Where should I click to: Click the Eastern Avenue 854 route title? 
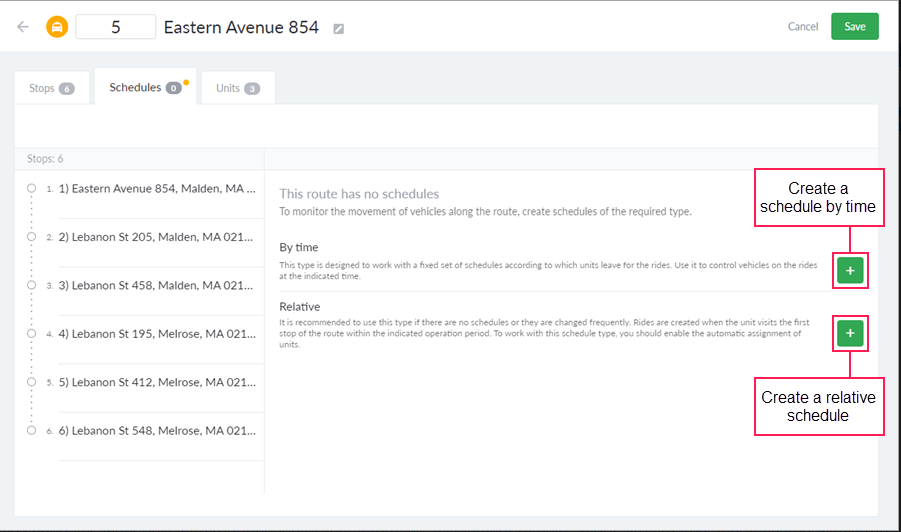click(241, 27)
